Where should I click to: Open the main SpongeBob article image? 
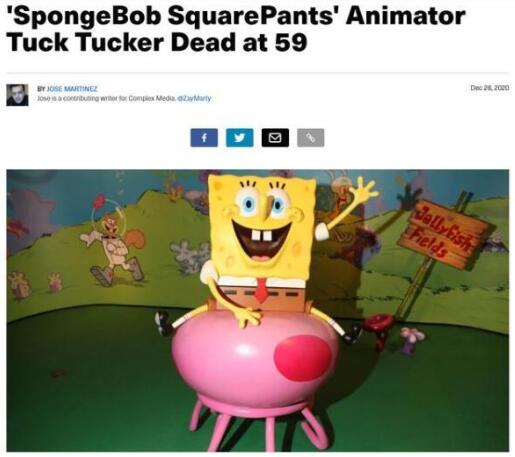pyautogui.click(x=258, y=310)
